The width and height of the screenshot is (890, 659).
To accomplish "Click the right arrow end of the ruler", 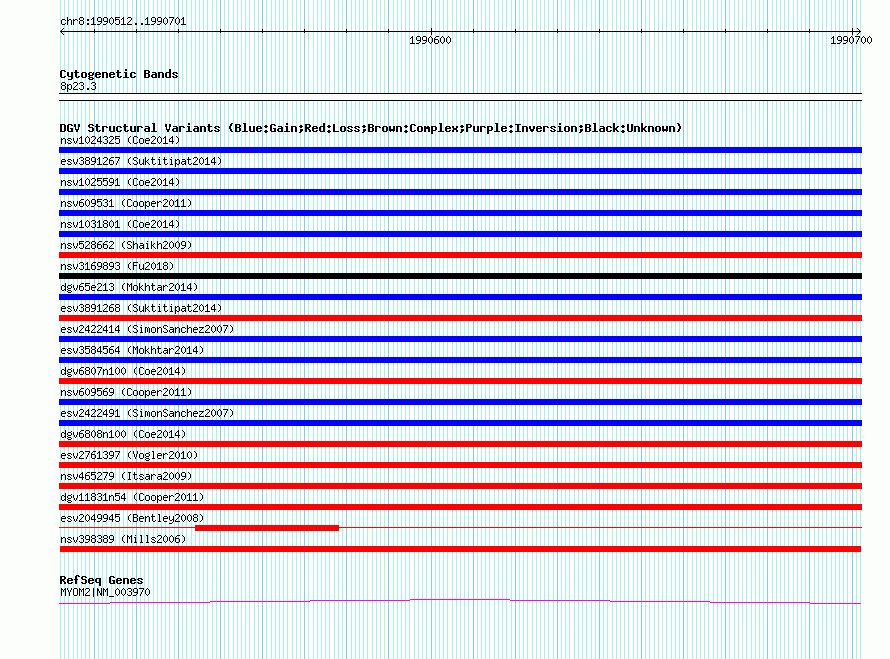I will tap(858, 31).
